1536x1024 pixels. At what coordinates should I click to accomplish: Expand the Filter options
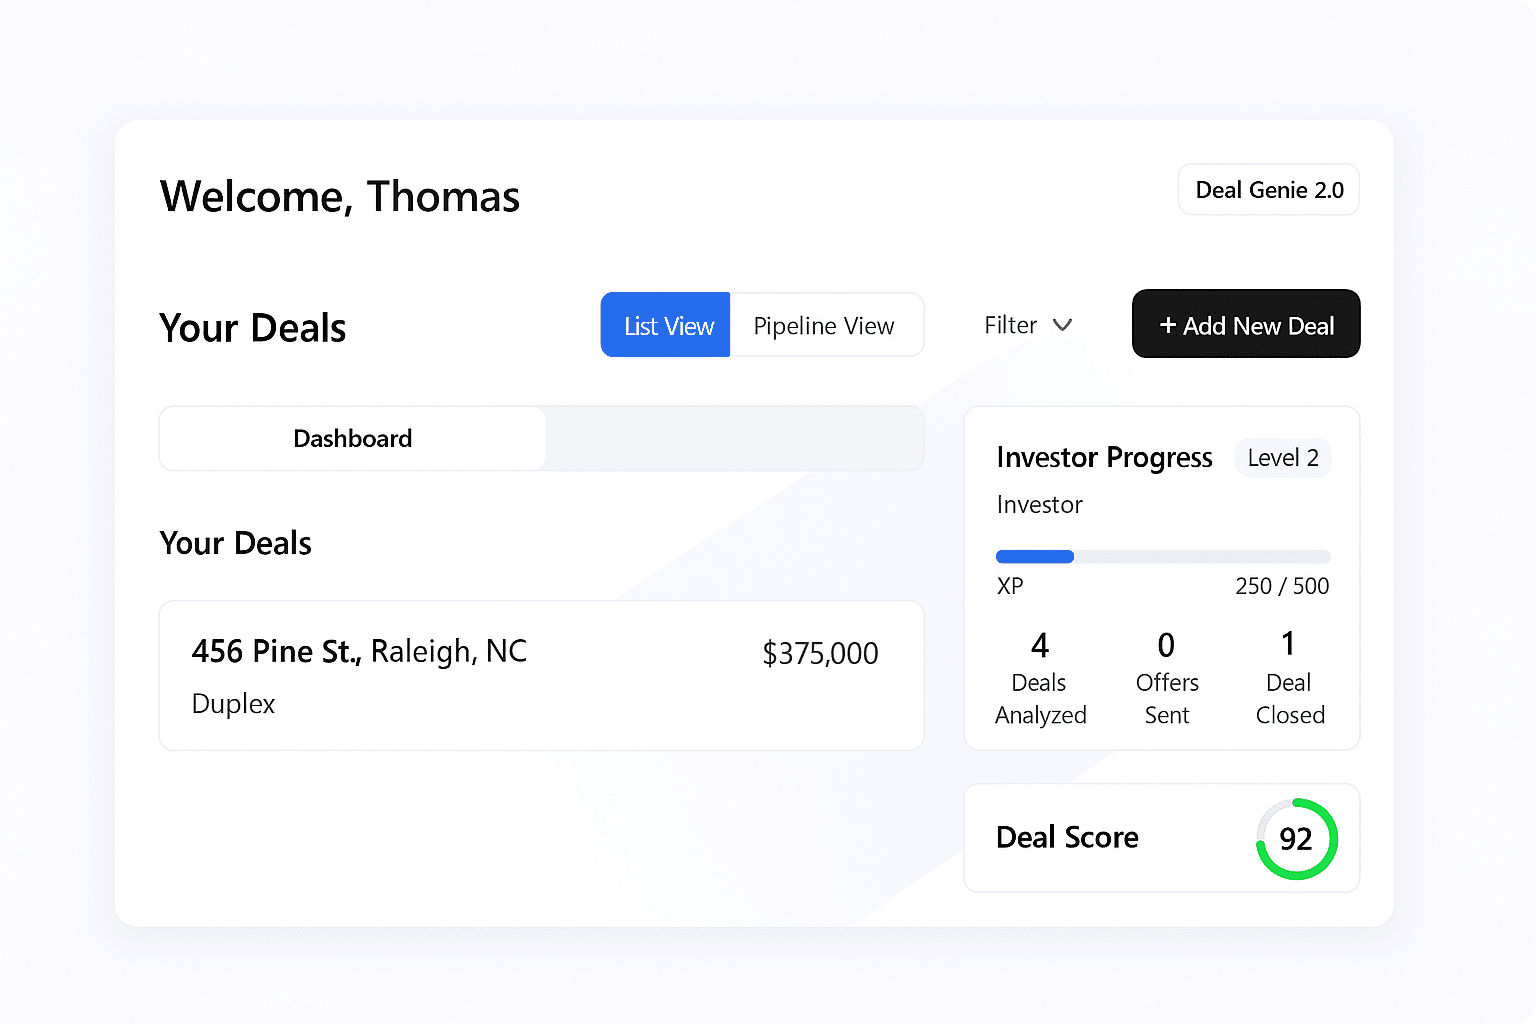(x=1026, y=325)
